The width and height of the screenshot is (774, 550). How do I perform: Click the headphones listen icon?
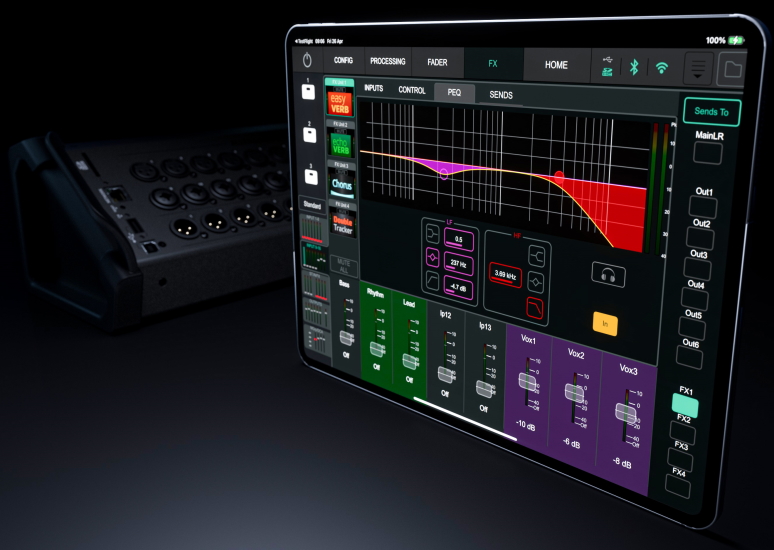click(604, 273)
